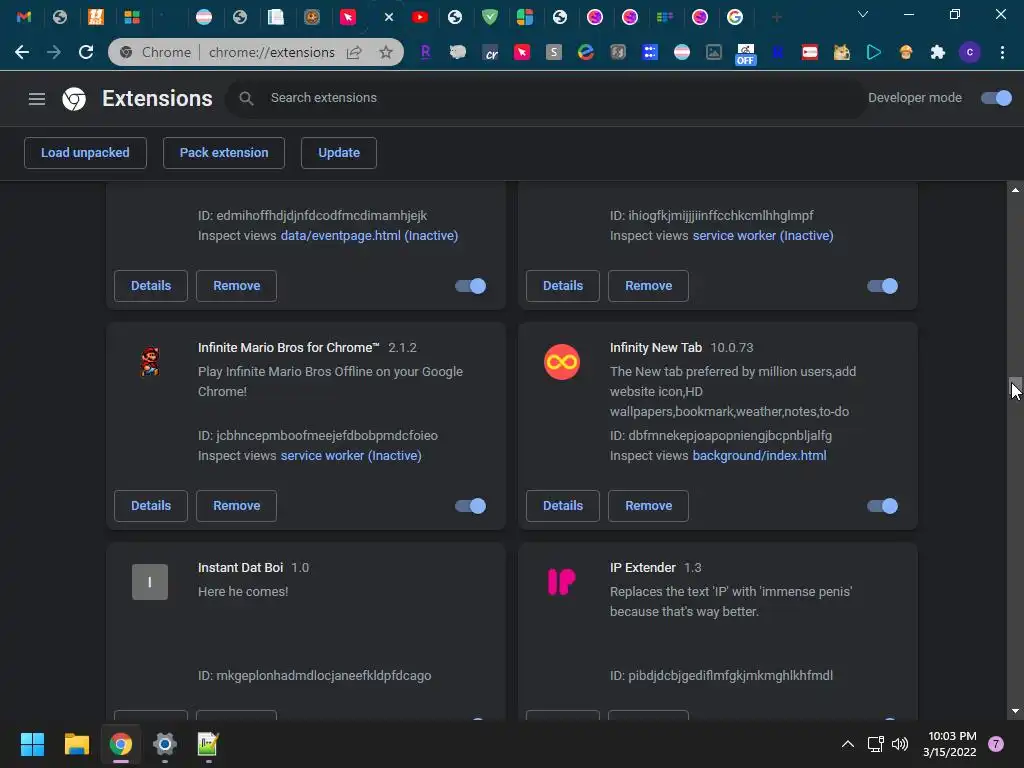Reload the extensions page
The width and height of the screenshot is (1024, 768).
[x=86, y=52]
